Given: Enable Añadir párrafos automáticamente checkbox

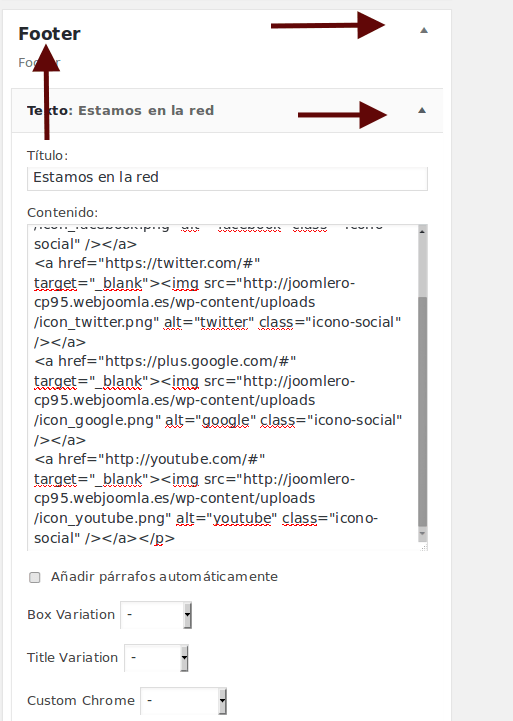Looking at the screenshot, I should pos(35,577).
